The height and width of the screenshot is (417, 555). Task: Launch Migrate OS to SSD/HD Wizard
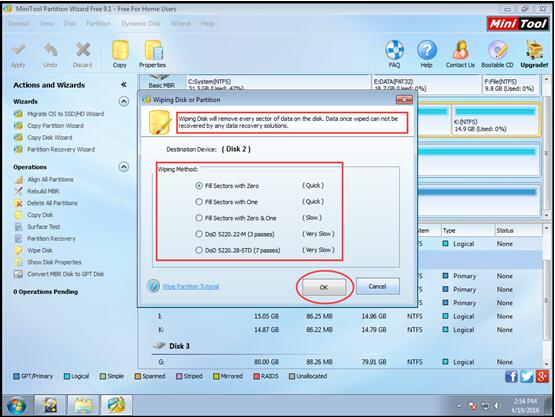pyautogui.click(x=59, y=114)
